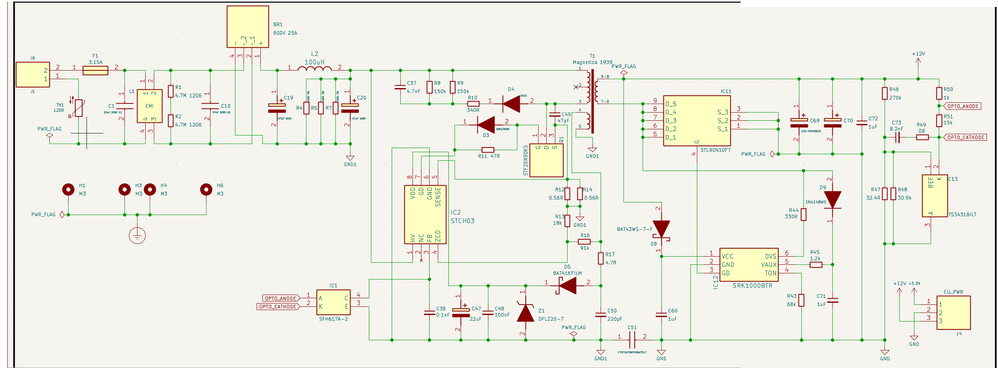Select resistor R45 1.2k
The image size is (998, 368).
point(815,264)
